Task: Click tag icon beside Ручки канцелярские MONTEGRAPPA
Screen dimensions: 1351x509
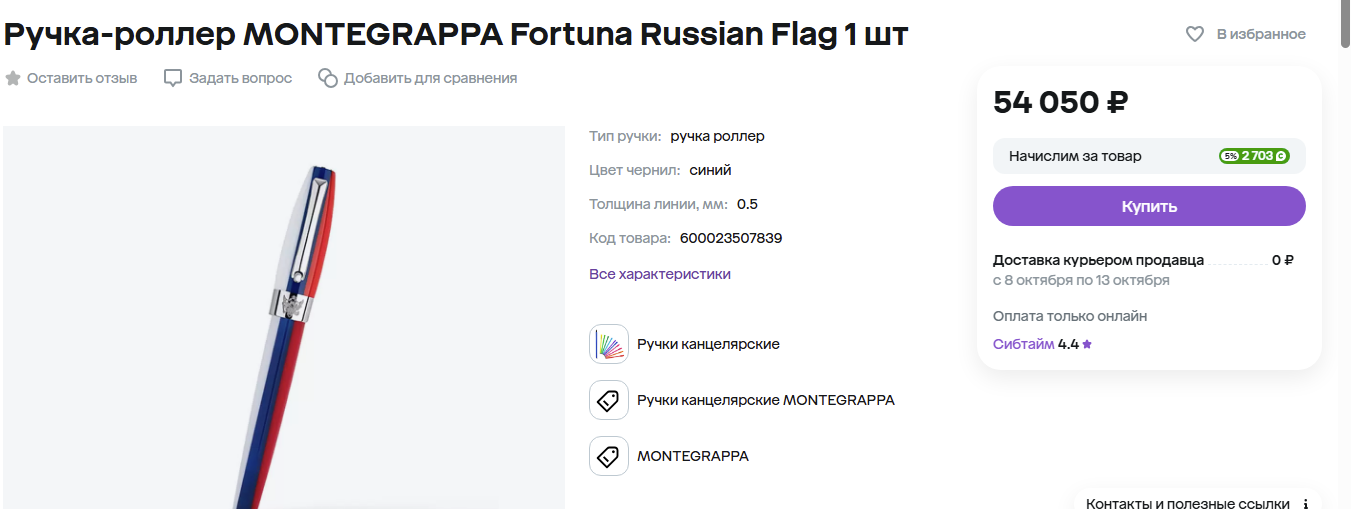Action: [x=609, y=400]
